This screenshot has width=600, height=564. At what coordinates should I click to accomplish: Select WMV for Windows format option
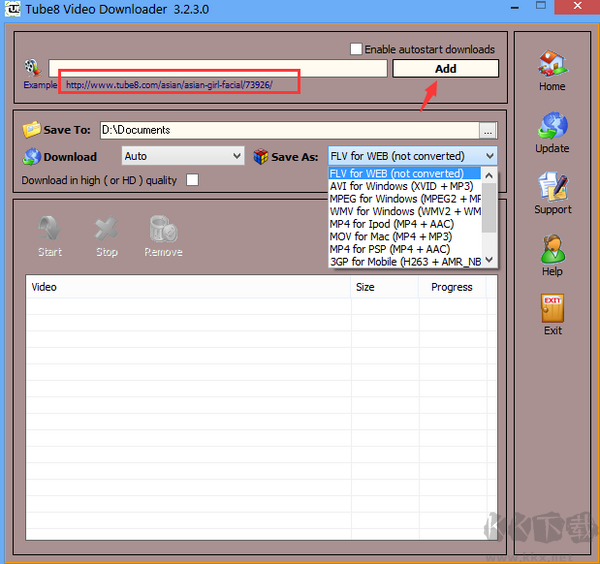point(404,211)
